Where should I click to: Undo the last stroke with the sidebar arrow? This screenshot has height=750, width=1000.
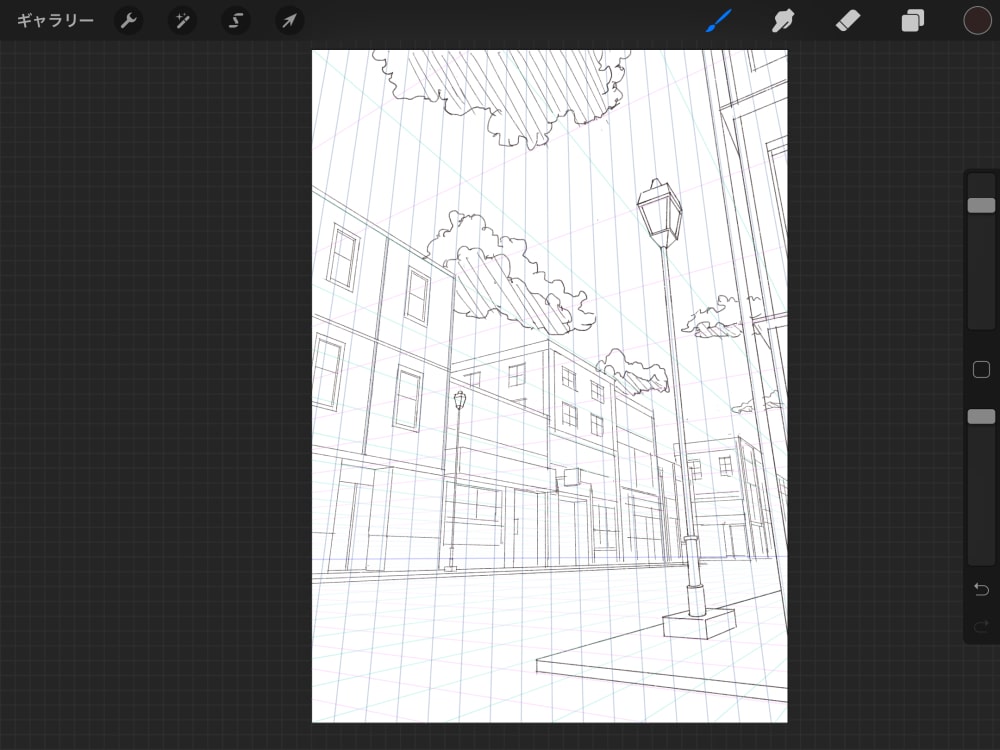(x=981, y=589)
